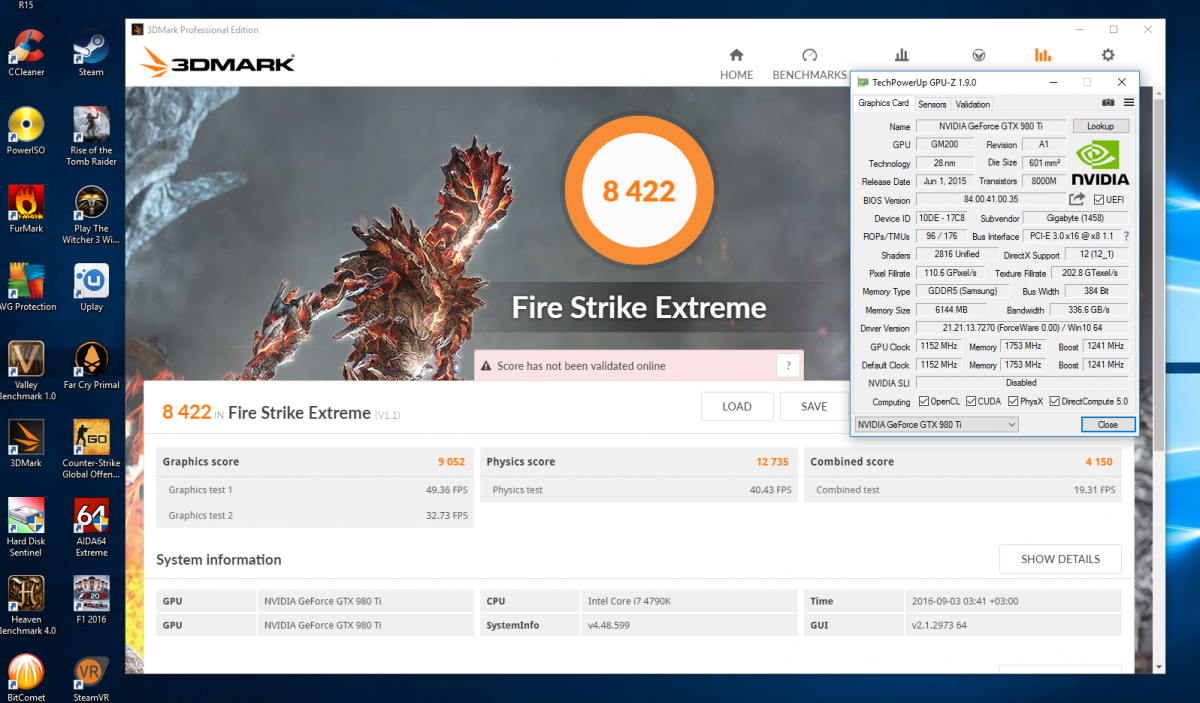
Task: Click the 'Combined test' row
Action: click(x=963, y=490)
